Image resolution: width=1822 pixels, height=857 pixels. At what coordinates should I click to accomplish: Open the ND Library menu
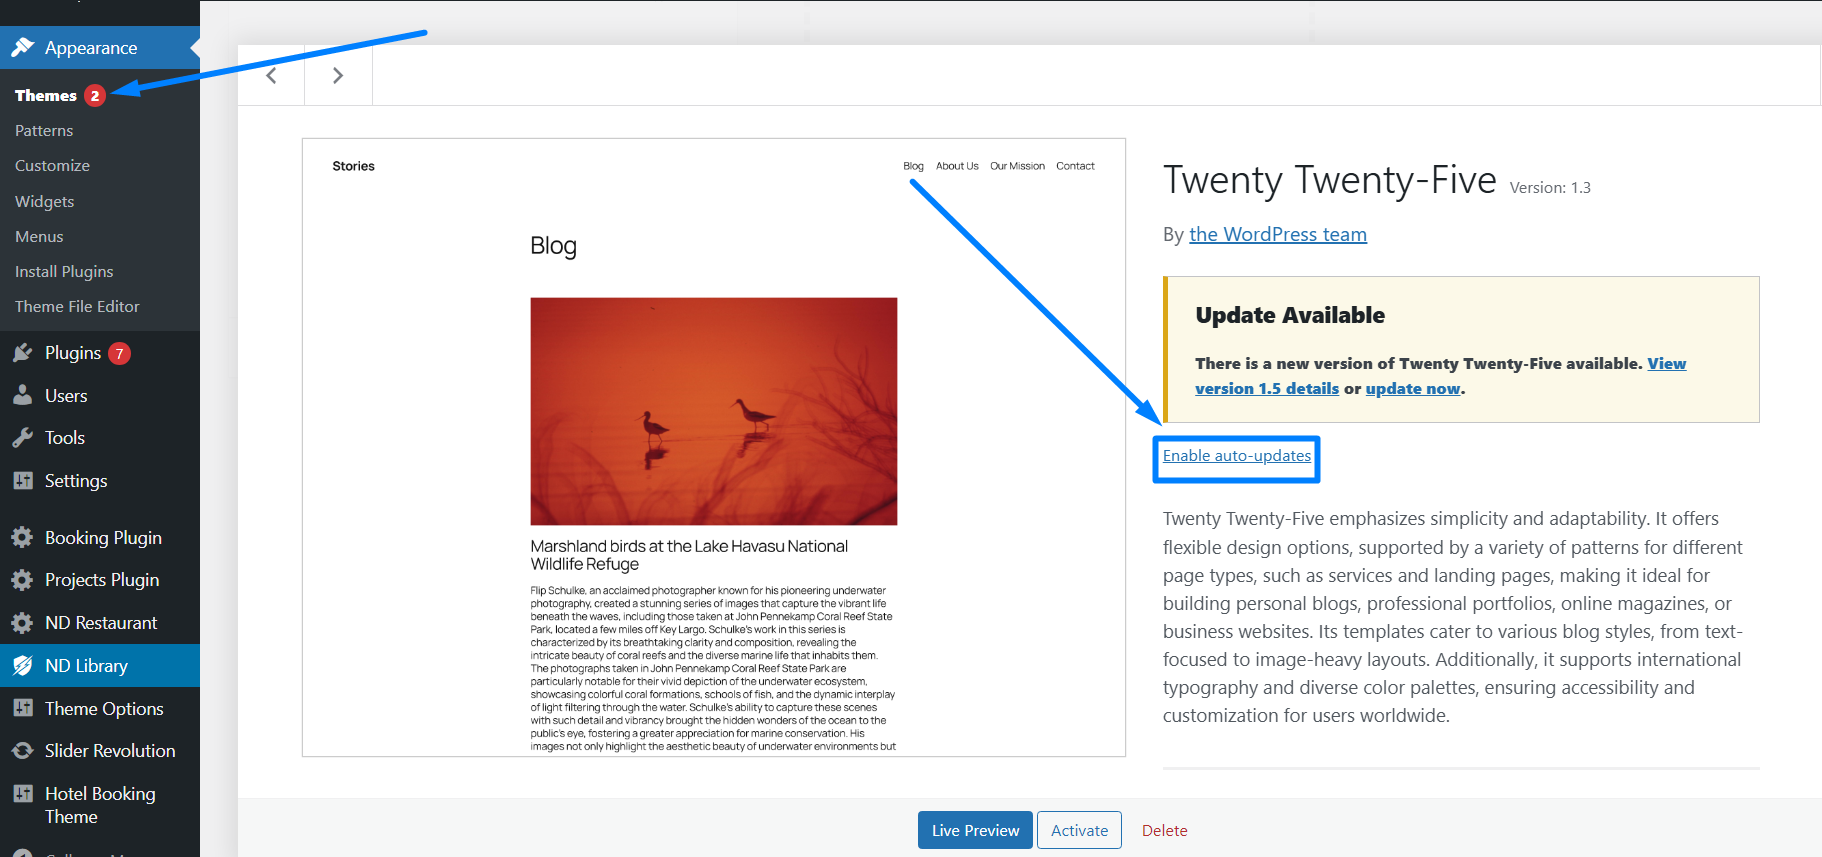100,666
